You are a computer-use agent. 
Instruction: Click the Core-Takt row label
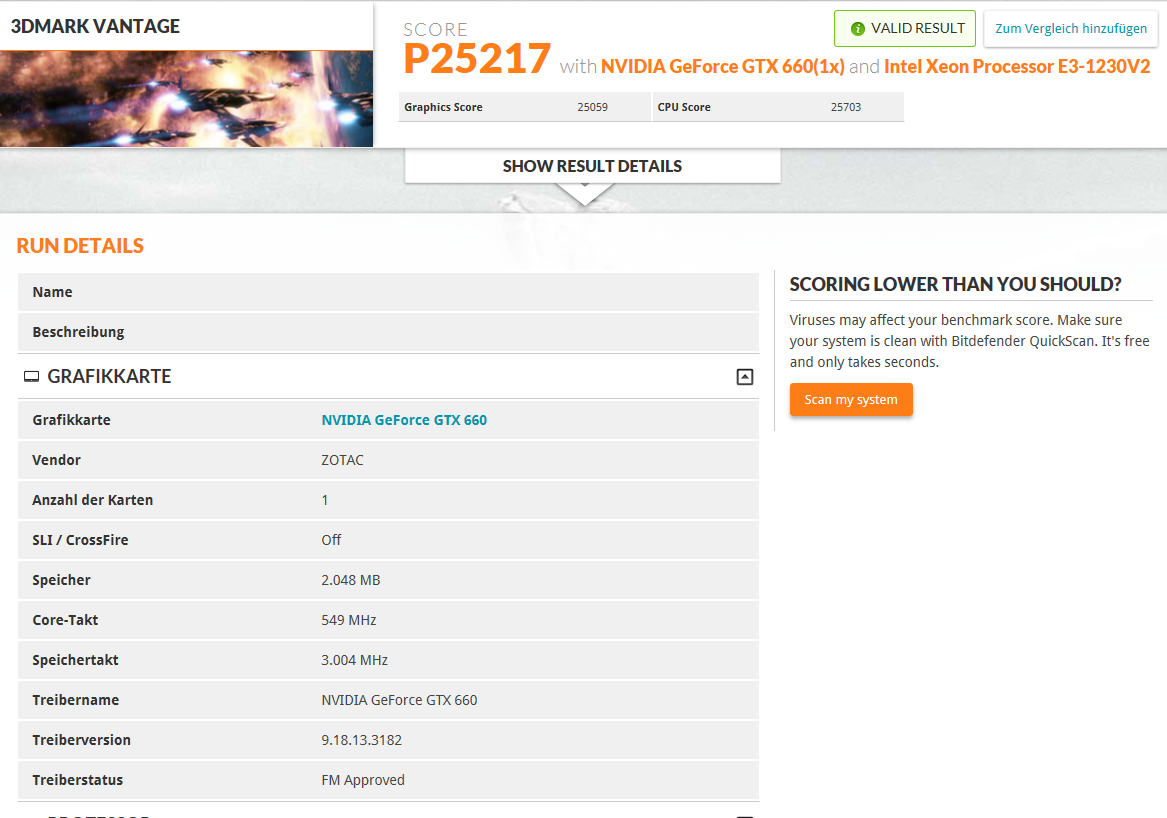click(x=65, y=620)
